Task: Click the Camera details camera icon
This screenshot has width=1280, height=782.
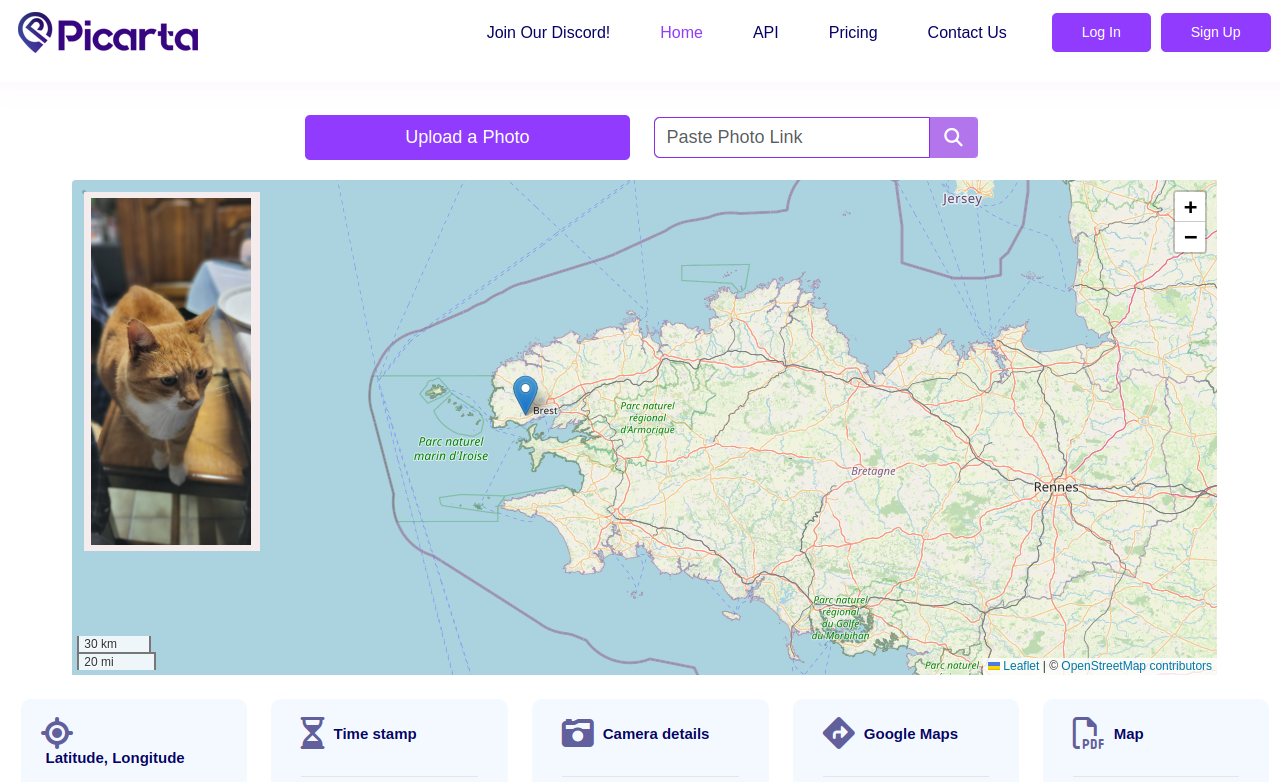Action: (577, 733)
